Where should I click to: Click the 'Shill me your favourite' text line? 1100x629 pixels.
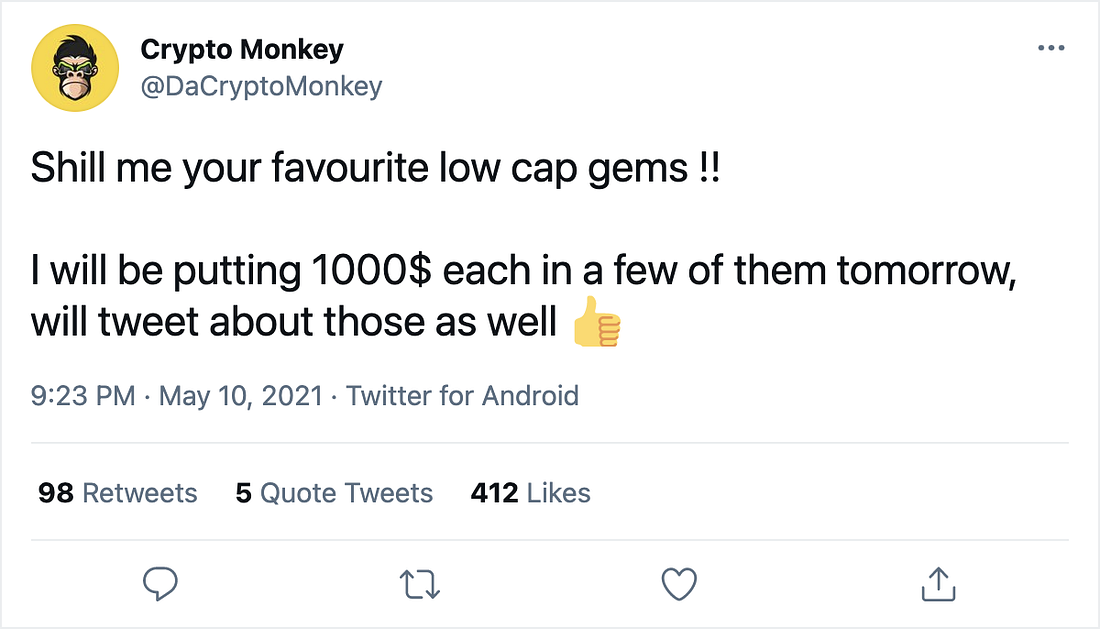click(375, 169)
